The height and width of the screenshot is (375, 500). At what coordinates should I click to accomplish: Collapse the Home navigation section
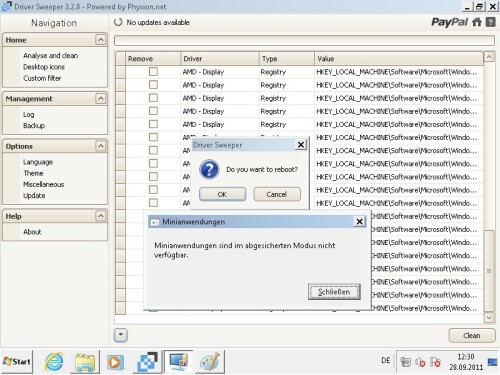pyautogui.click(x=100, y=40)
